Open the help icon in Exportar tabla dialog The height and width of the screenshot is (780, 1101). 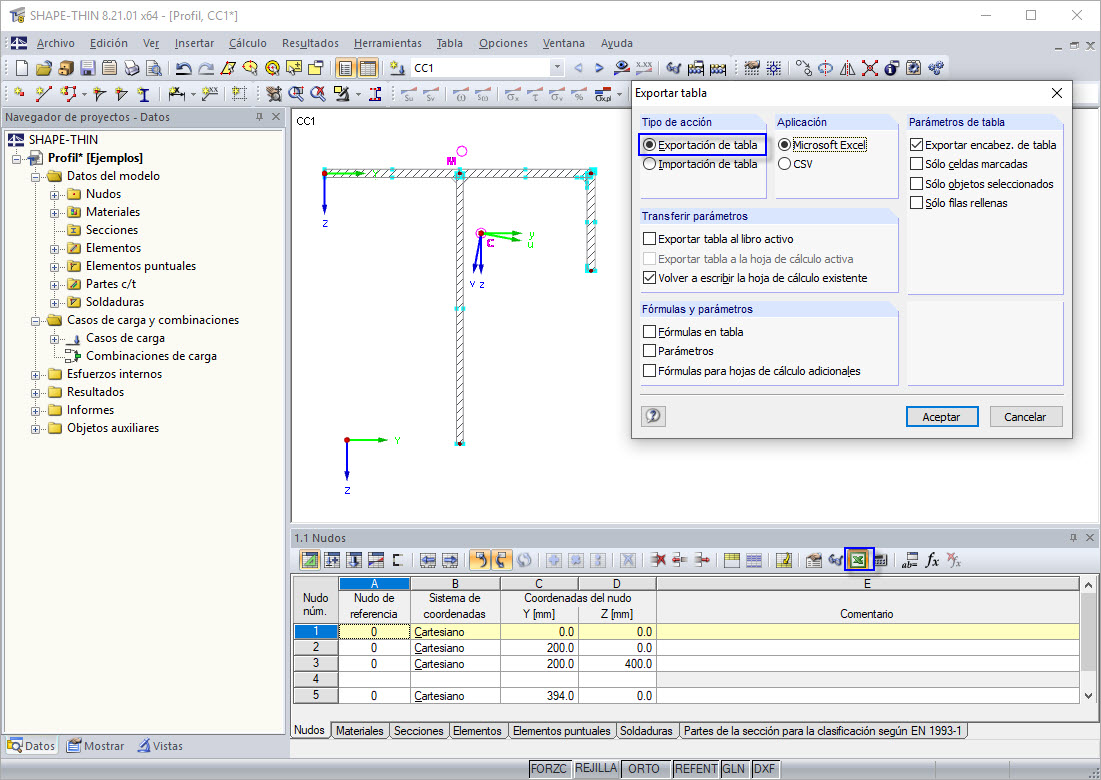(x=653, y=416)
